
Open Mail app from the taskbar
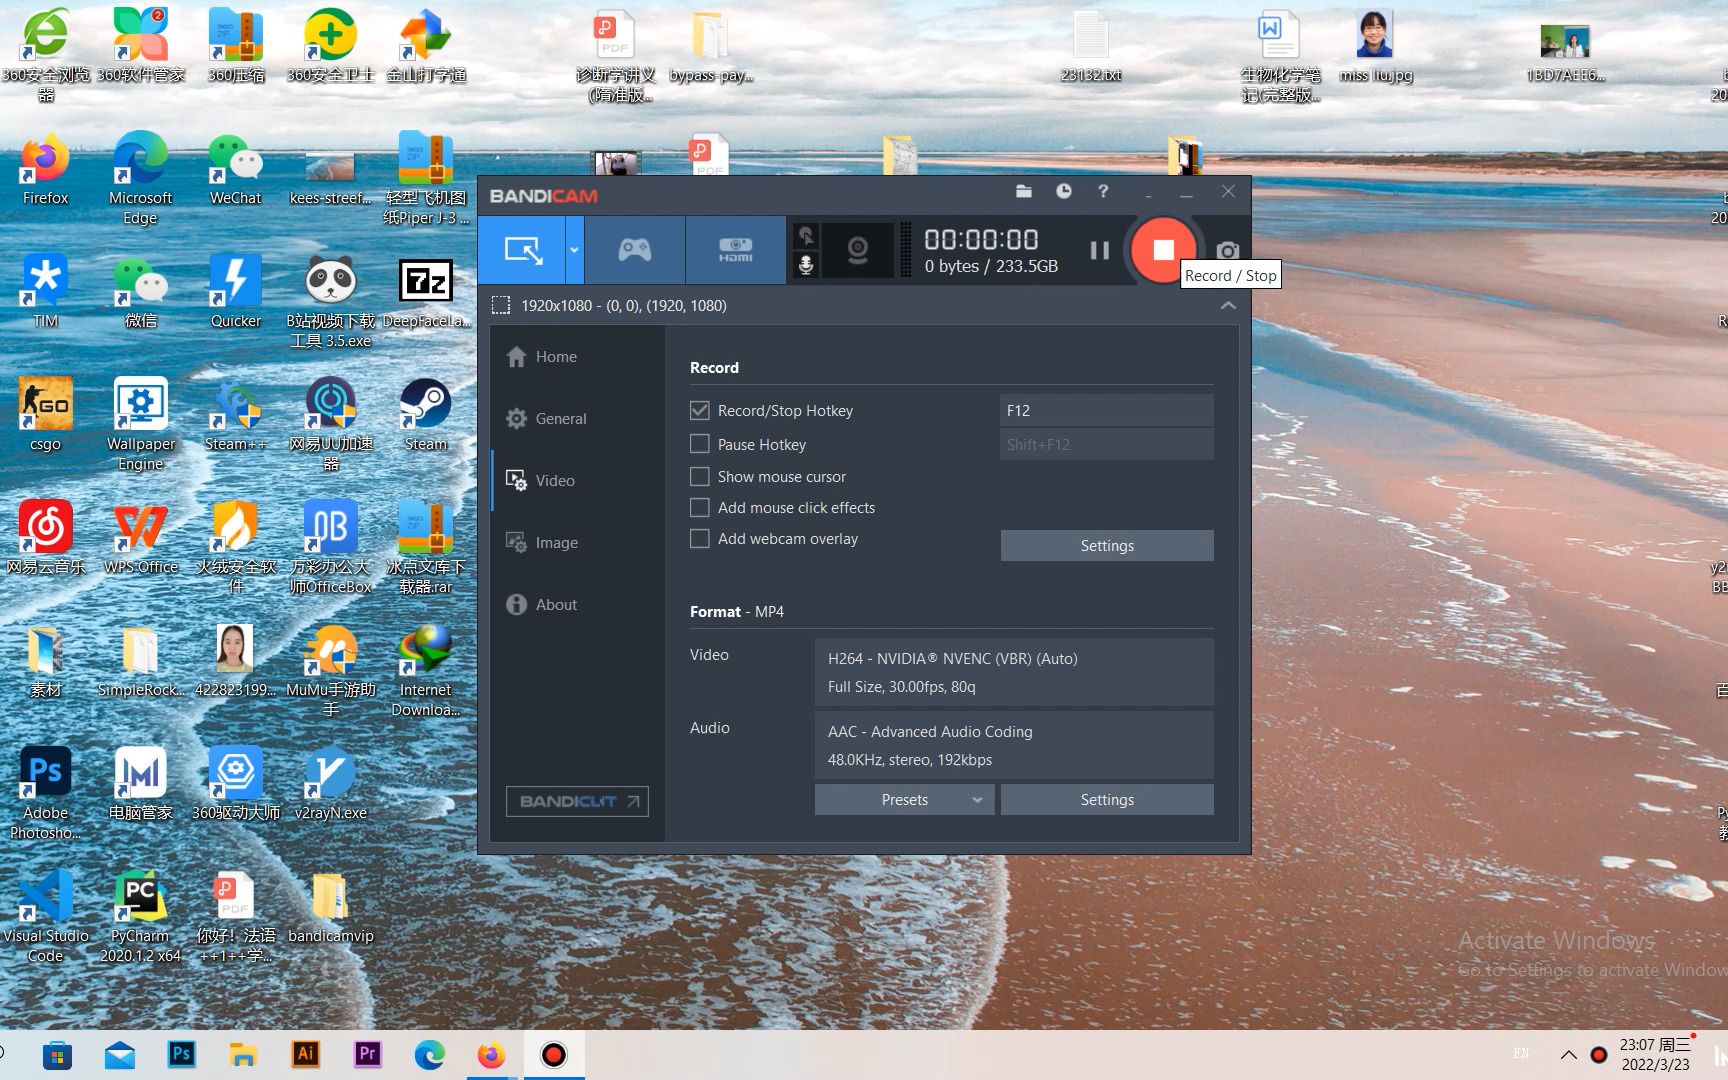pyautogui.click(x=119, y=1055)
